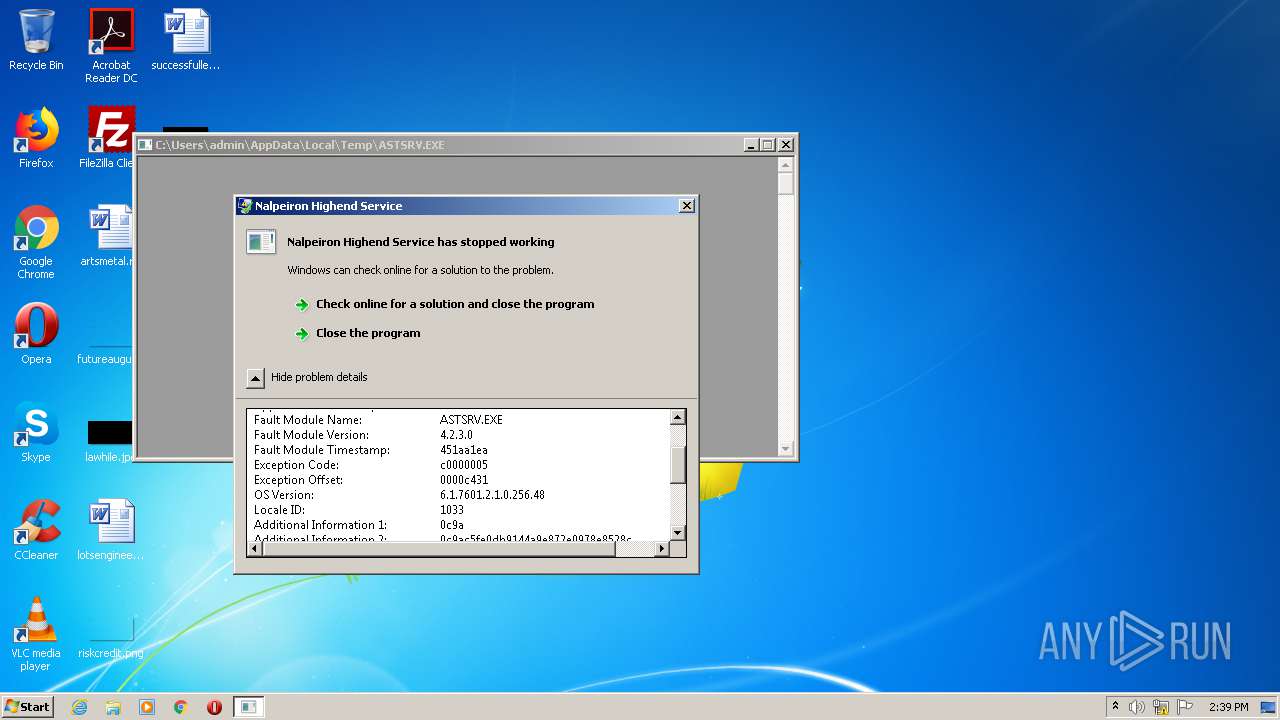Click the Start button

click(28, 706)
